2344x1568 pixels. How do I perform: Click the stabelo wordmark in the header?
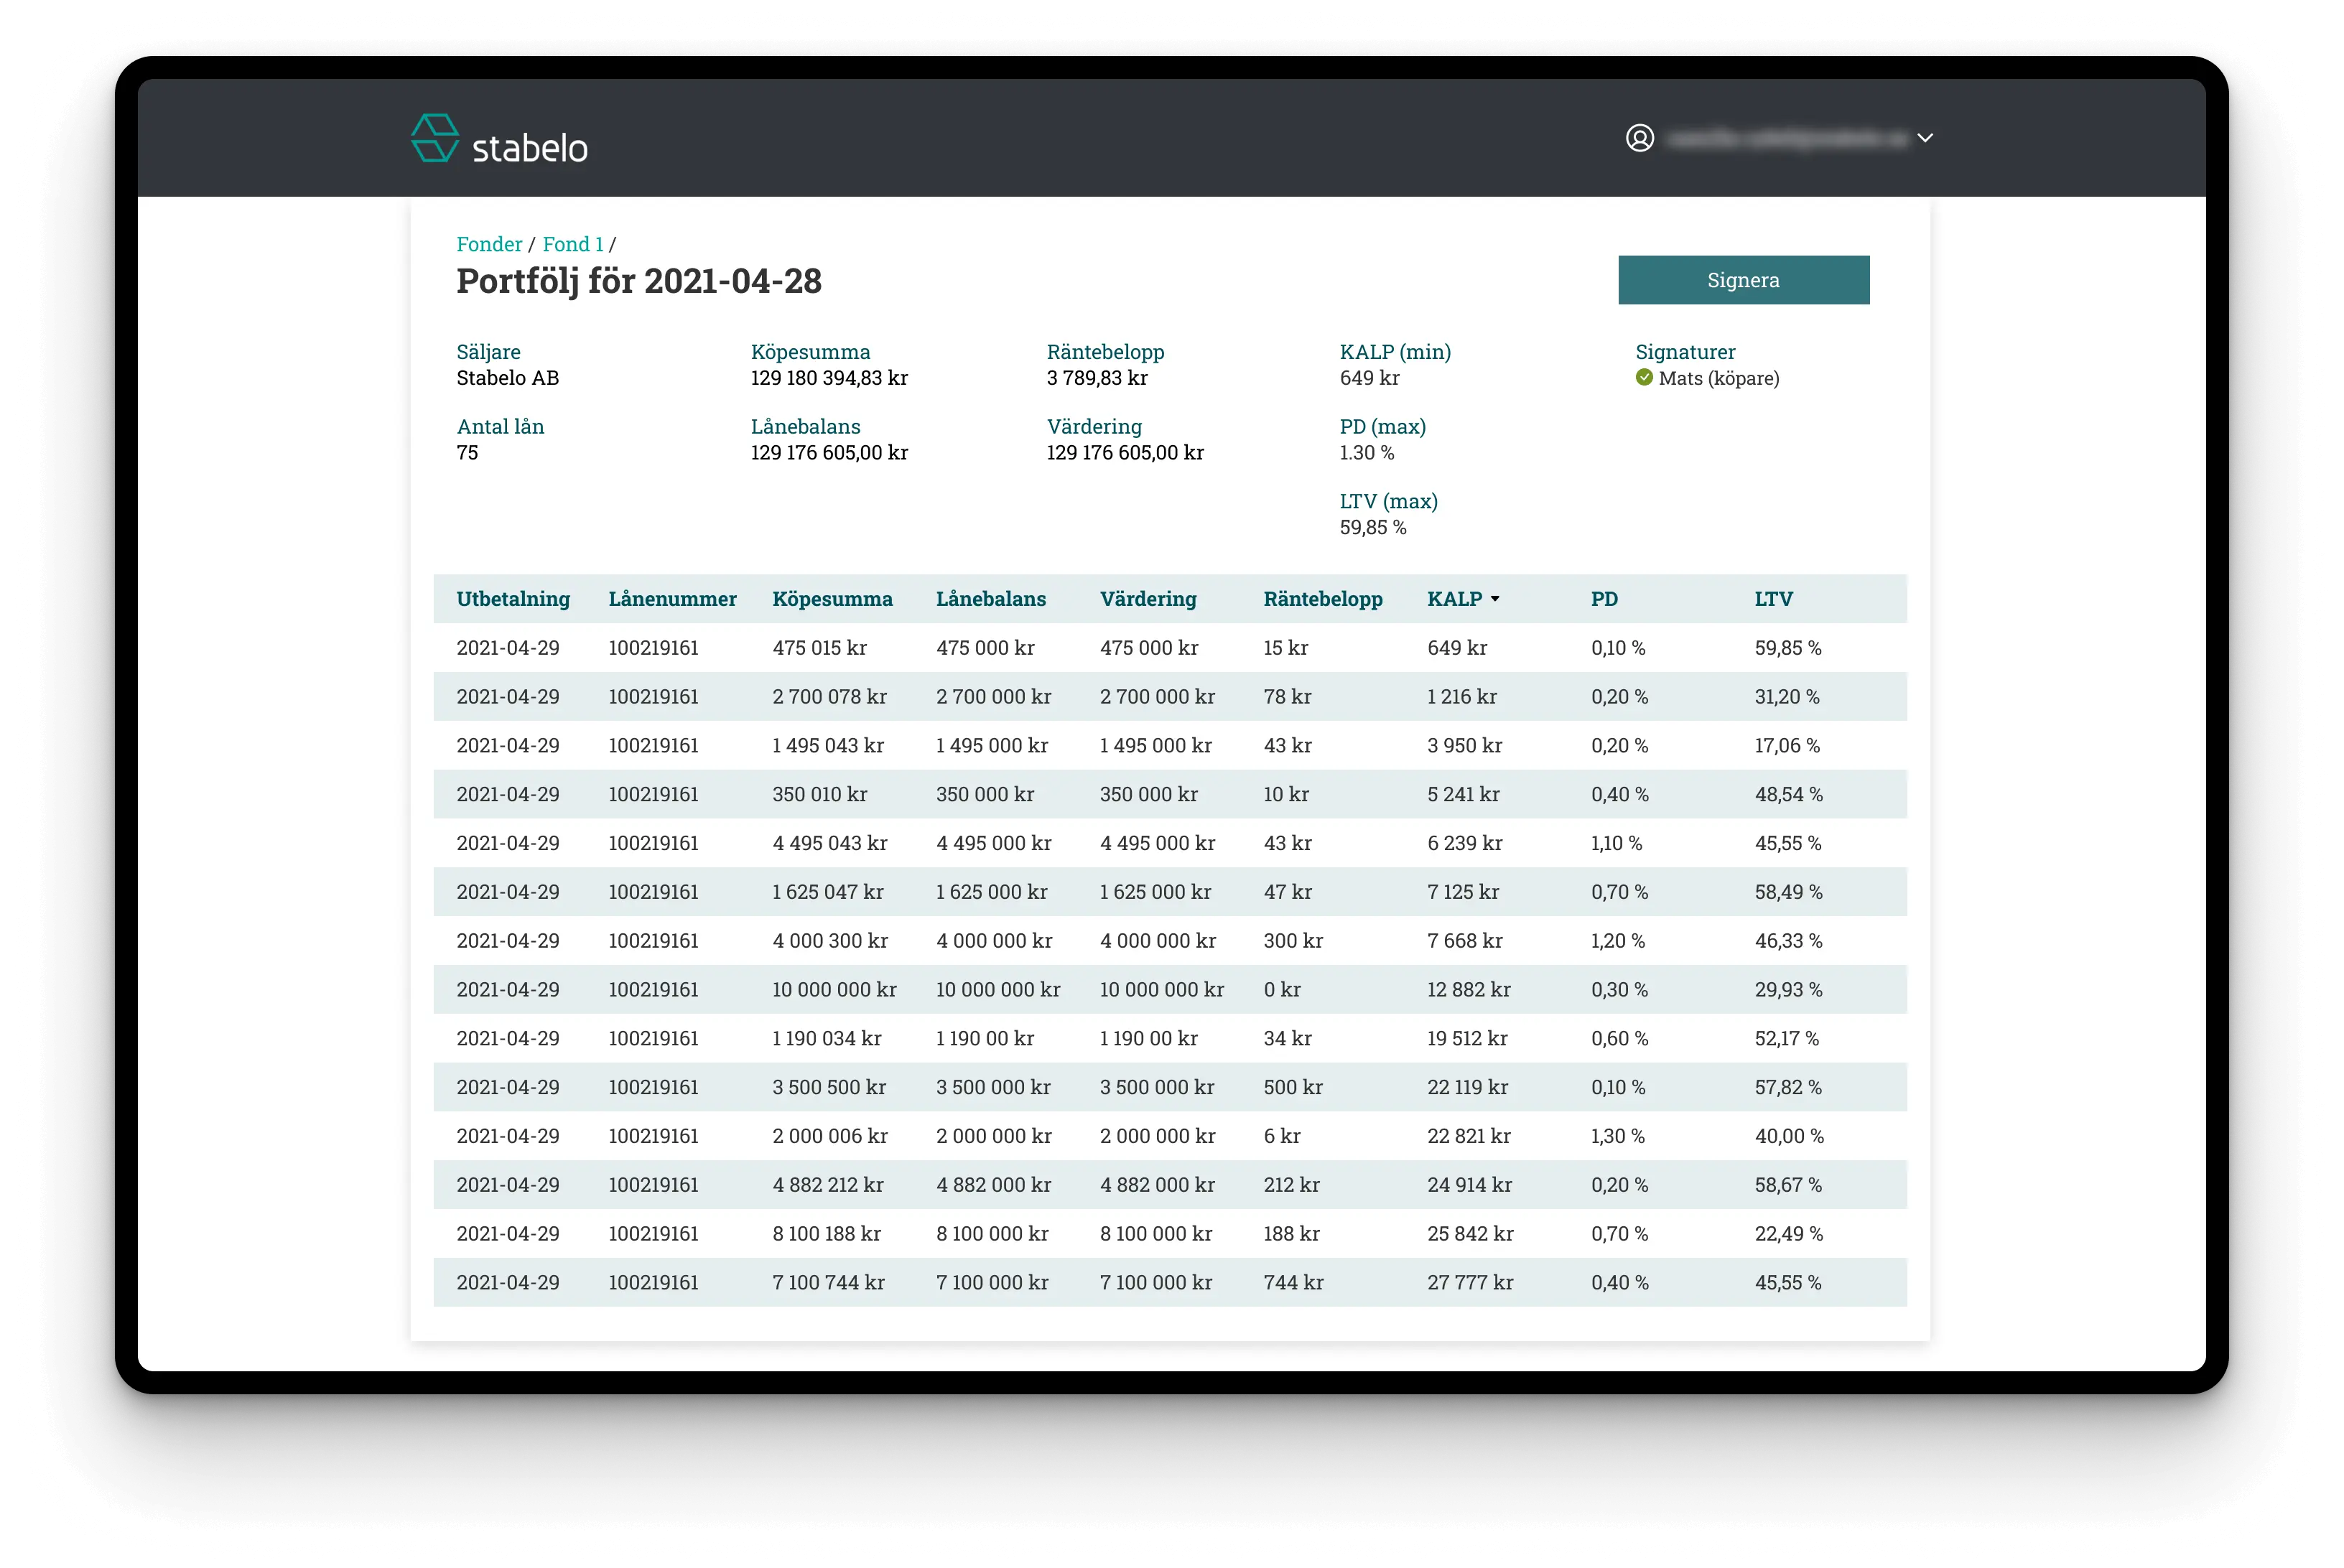click(529, 148)
